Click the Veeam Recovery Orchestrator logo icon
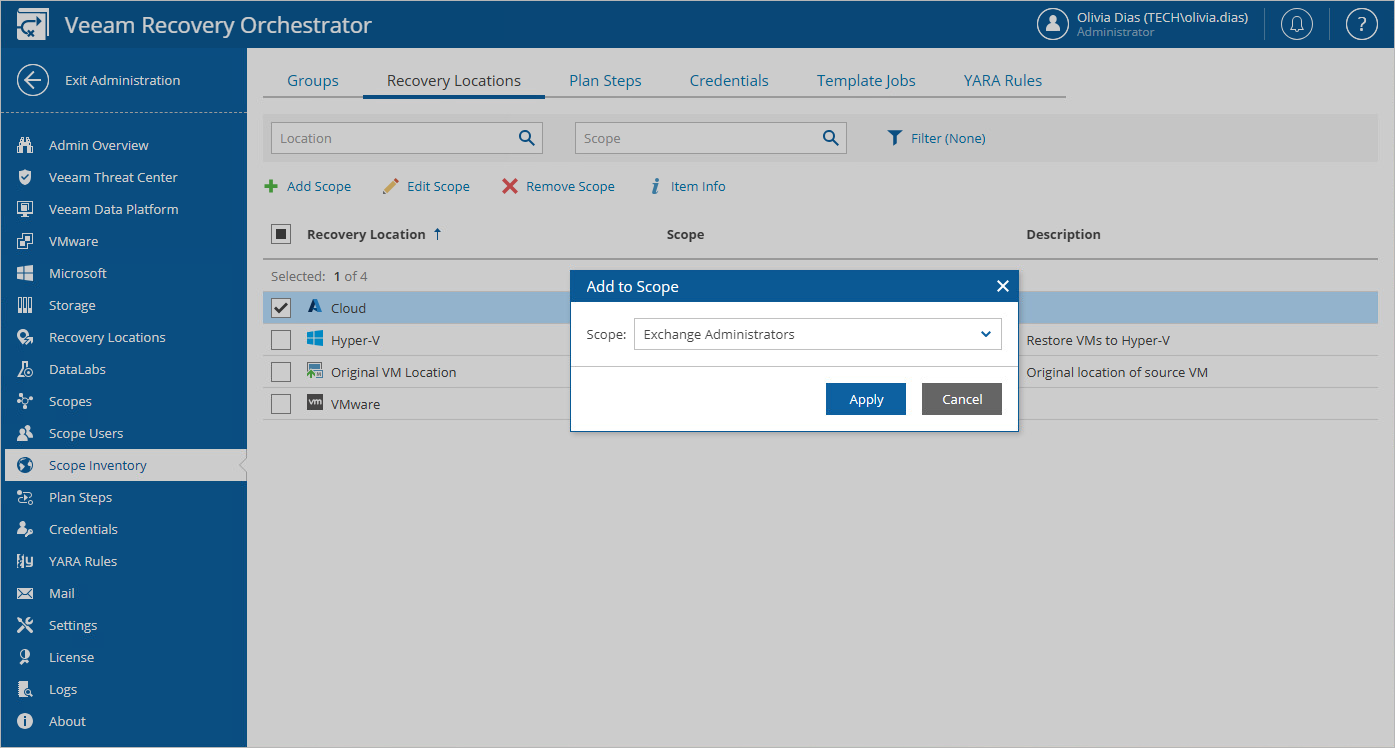Image resolution: width=1395 pixels, height=748 pixels. 33,25
